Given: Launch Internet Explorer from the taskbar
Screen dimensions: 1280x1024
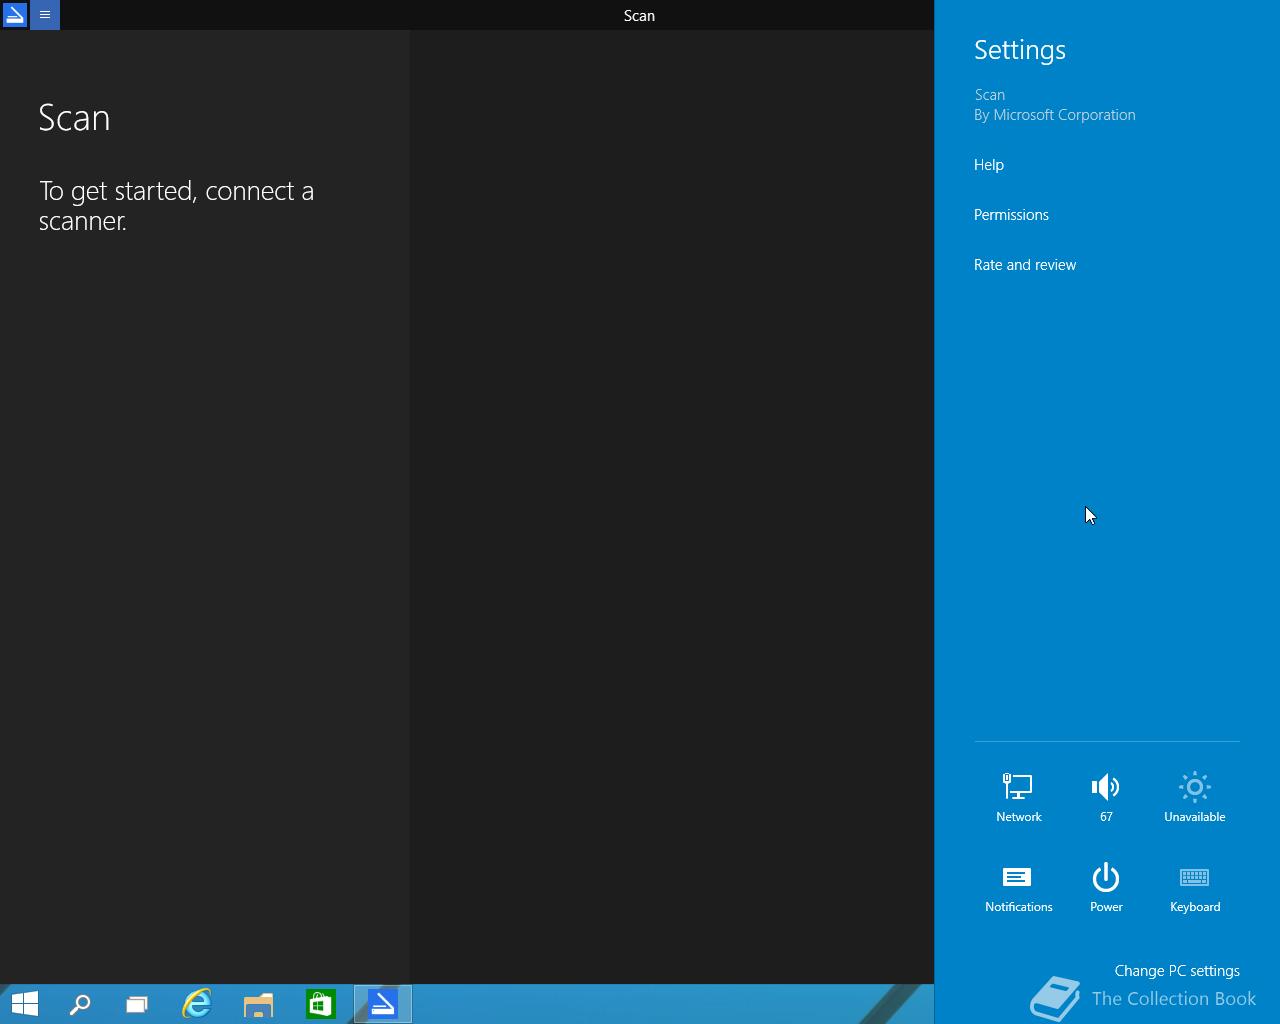Looking at the screenshot, I should 197,1004.
